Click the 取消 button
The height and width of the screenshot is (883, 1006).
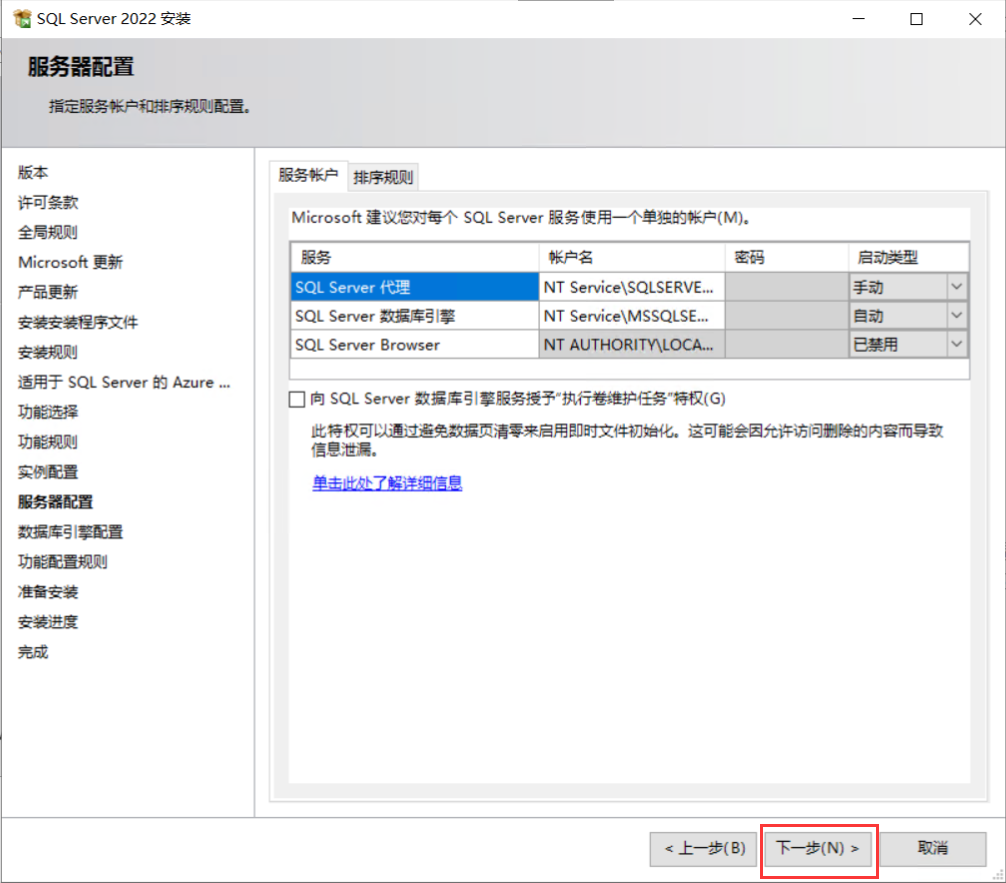coord(932,848)
